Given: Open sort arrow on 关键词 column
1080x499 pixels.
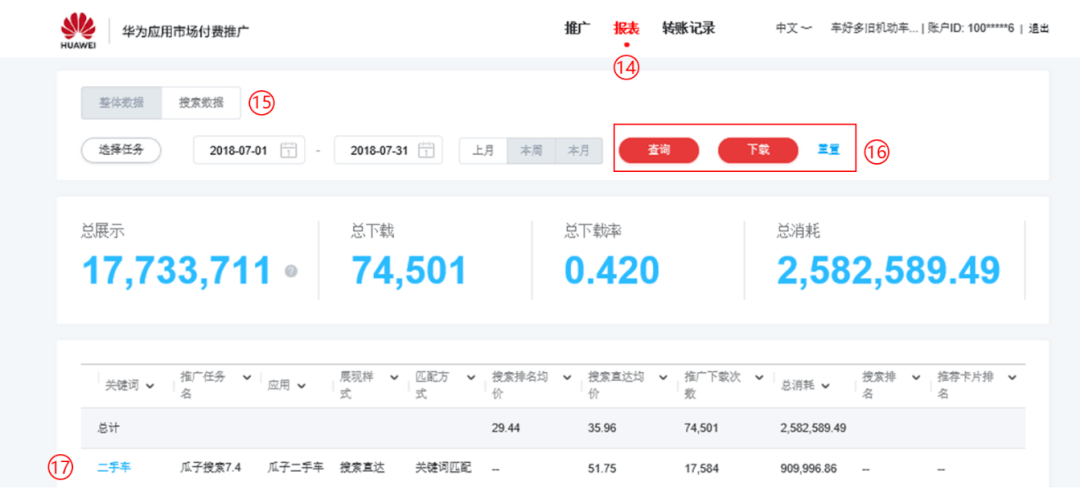Looking at the screenshot, I should coord(150,386).
